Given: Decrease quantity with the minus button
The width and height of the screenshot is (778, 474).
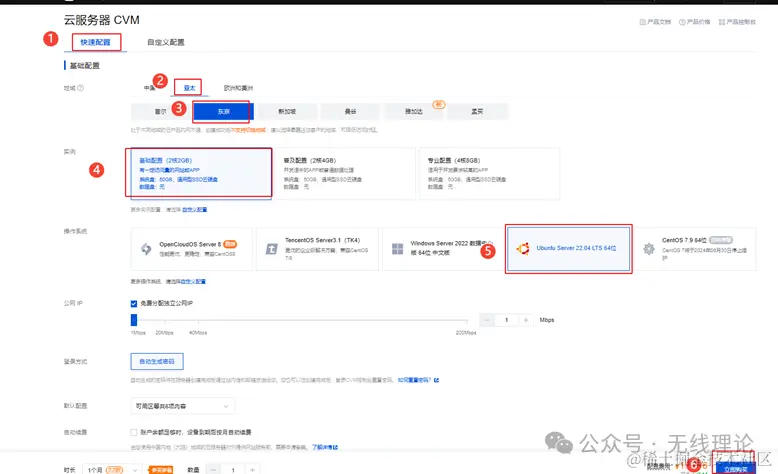Looking at the screenshot, I should click(x=214, y=470).
